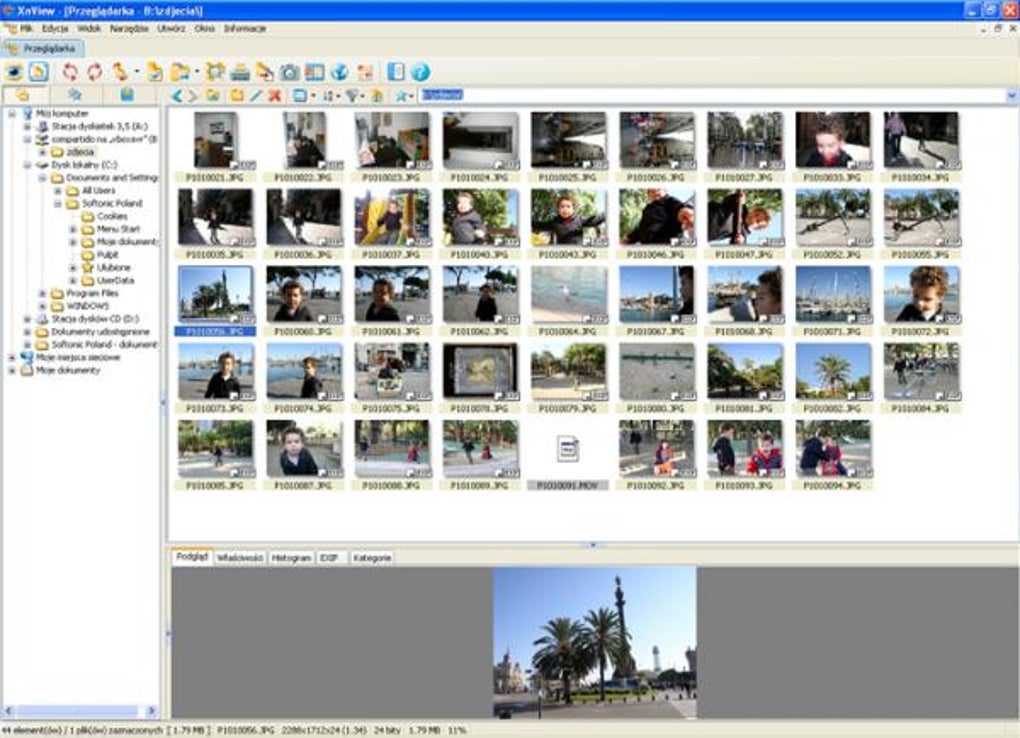Click the second red circular-arrows refresh icon

point(95,72)
